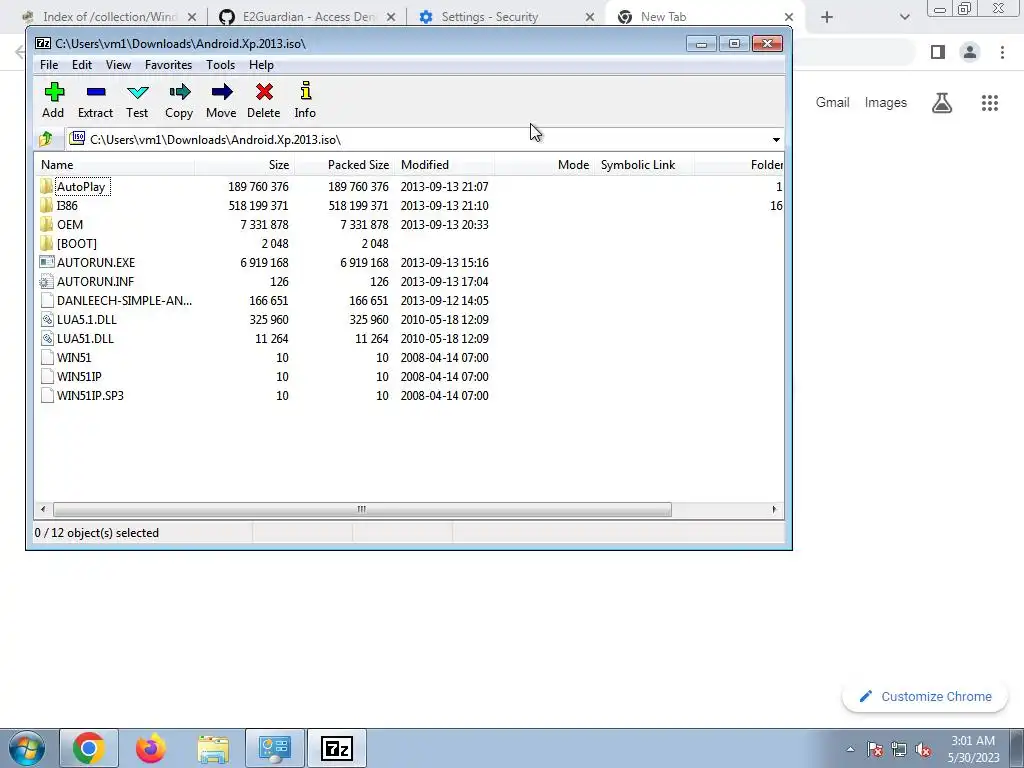The width and height of the screenshot is (1024, 768).
Task: Select the OEM folder icon
Action: [x=46, y=225]
